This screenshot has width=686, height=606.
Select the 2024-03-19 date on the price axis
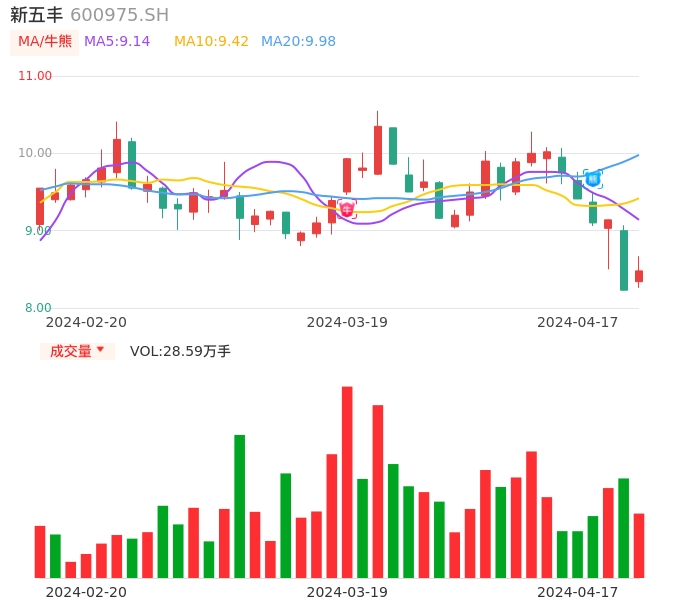click(347, 322)
